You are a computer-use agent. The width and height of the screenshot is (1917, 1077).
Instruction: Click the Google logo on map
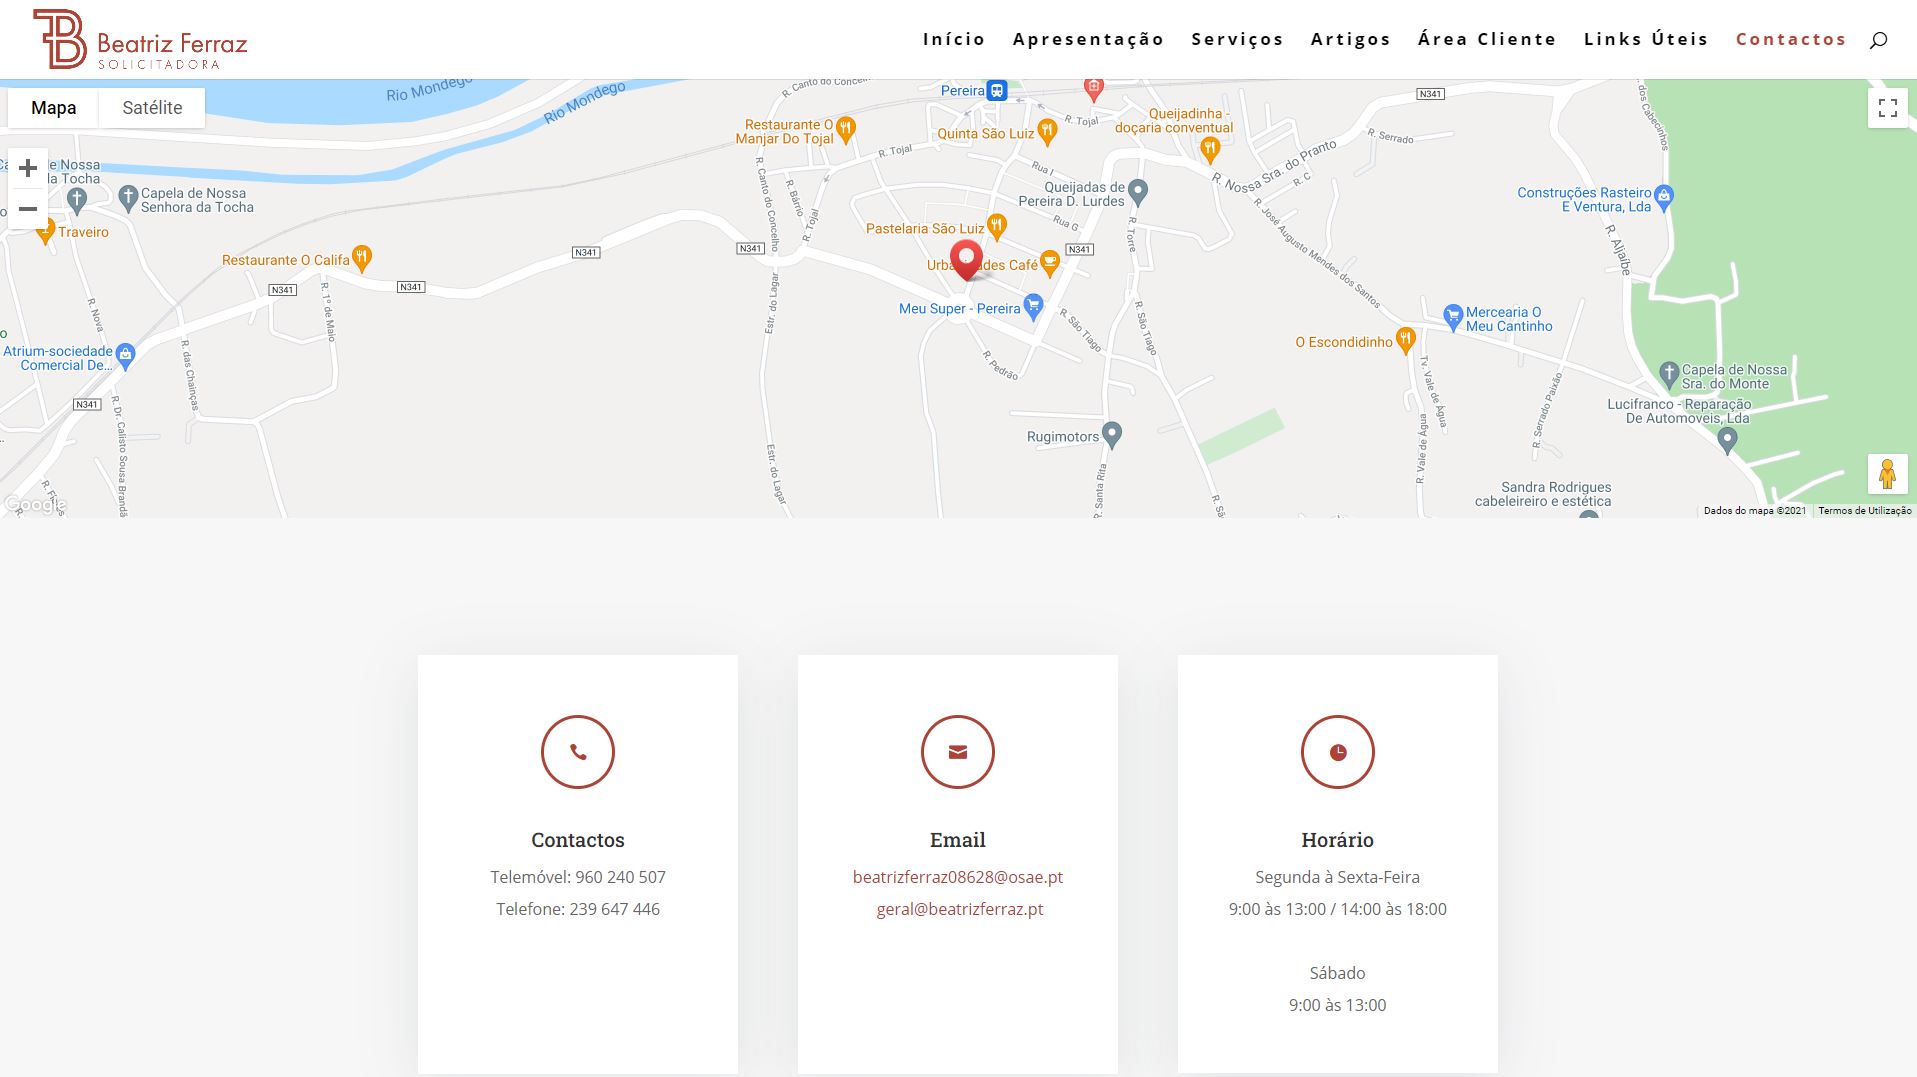[34, 505]
